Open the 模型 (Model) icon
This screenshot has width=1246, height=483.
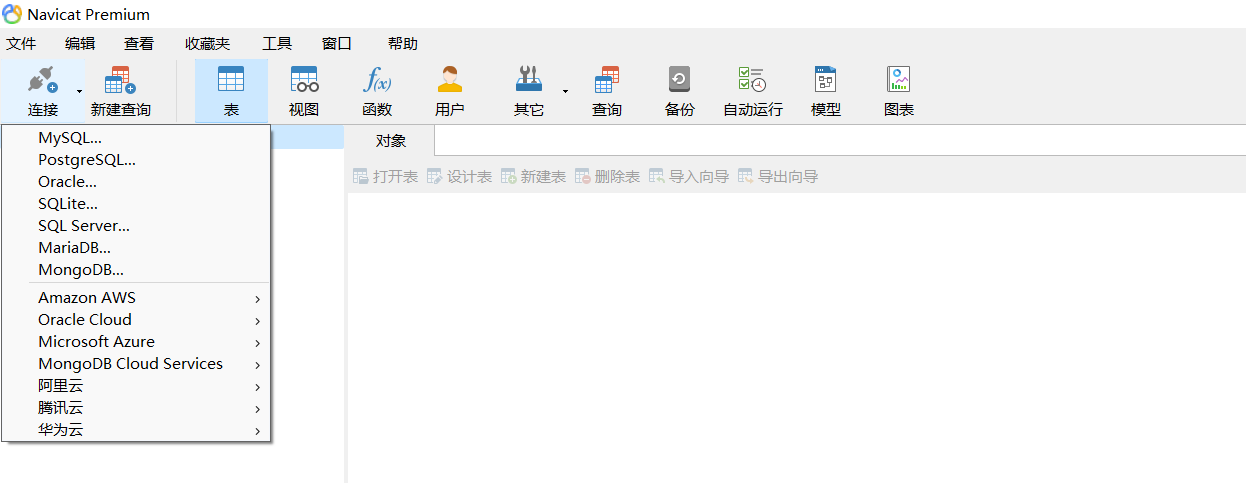[825, 80]
